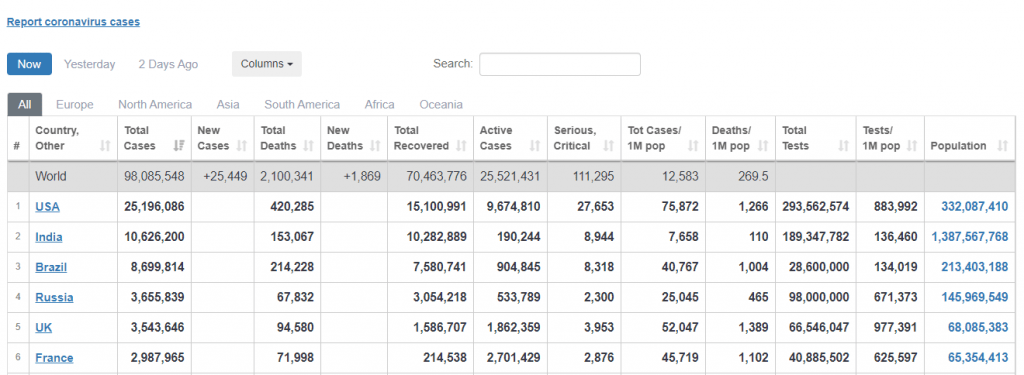Open the Europe tab
Image resolution: width=1024 pixels, height=375 pixels.
pos(74,105)
